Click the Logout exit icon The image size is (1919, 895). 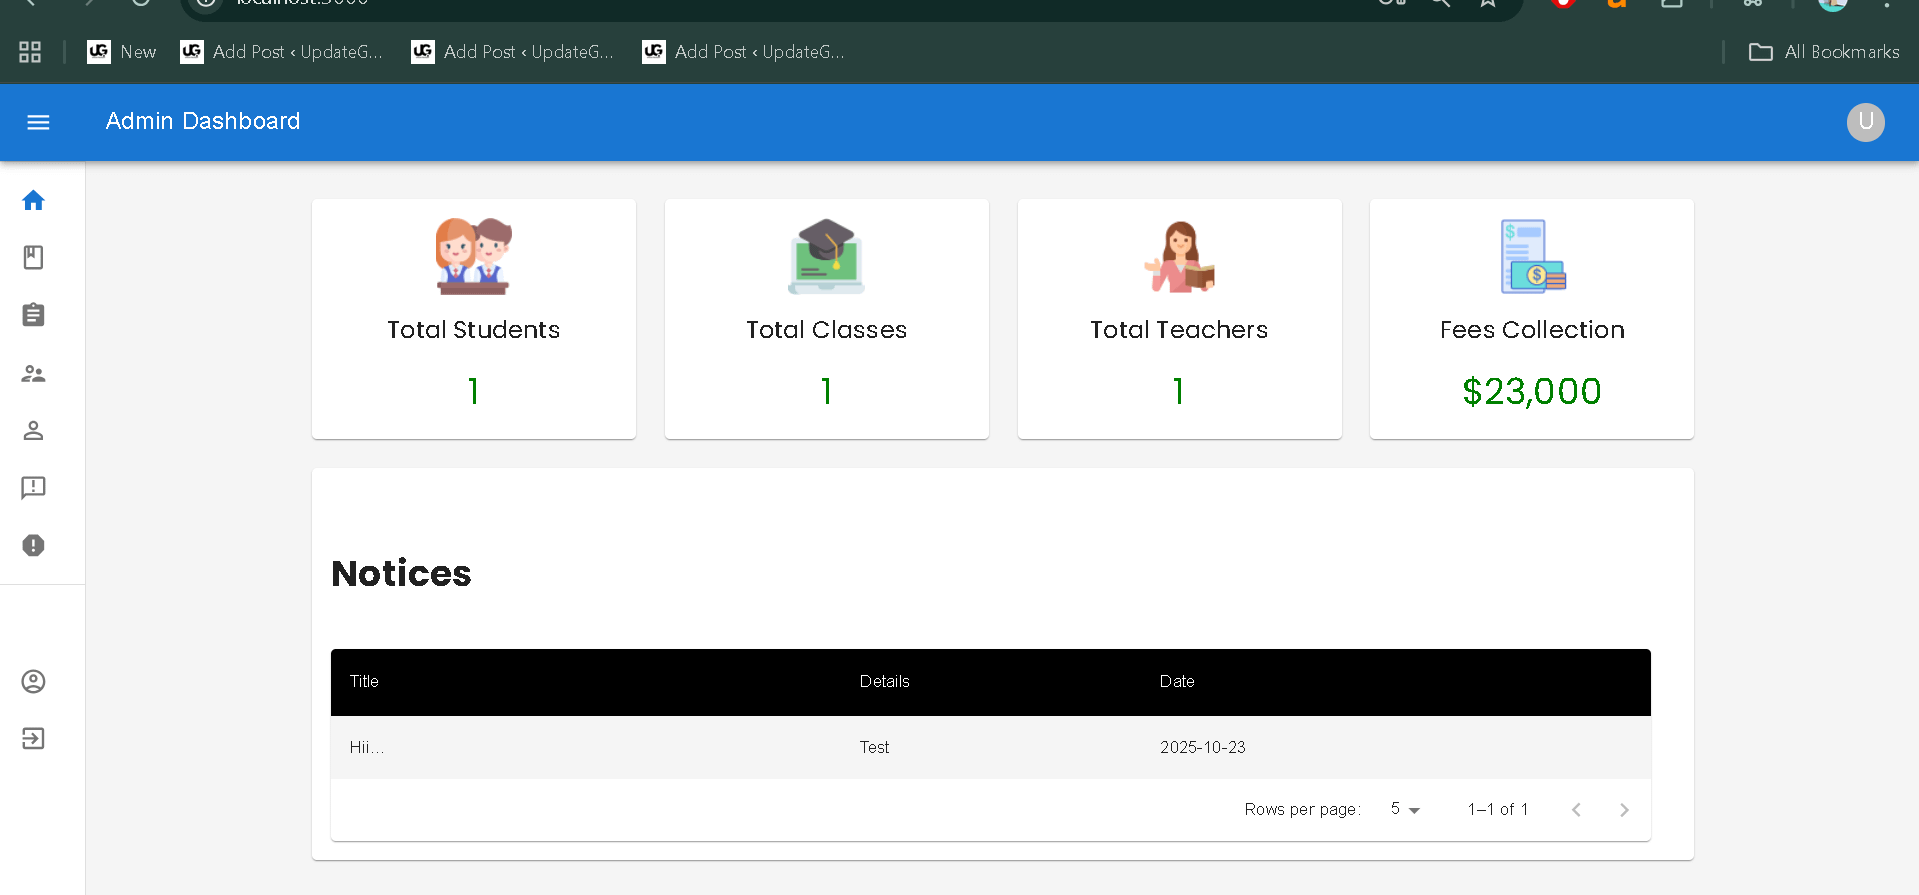[33, 739]
